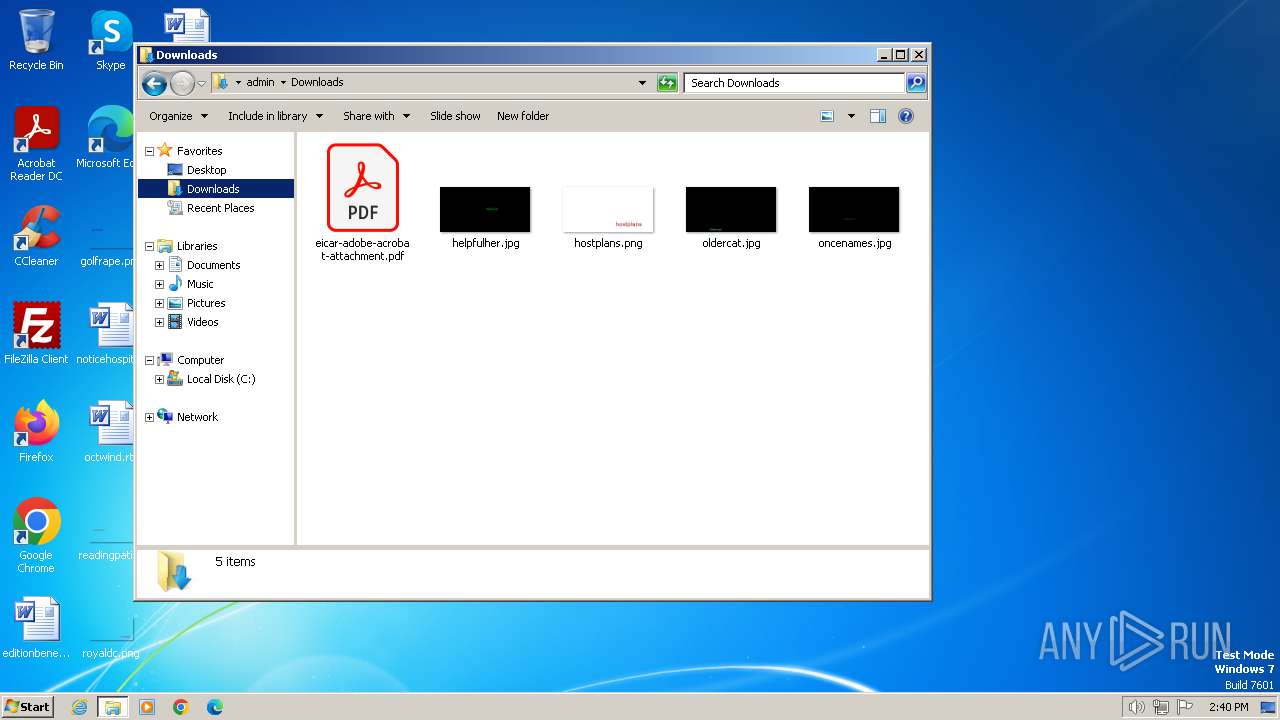Image resolution: width=1280 pixels, height=720 pixels.
Task: Click the 2:40 PM clock
Action: (x=1228, y=707)
